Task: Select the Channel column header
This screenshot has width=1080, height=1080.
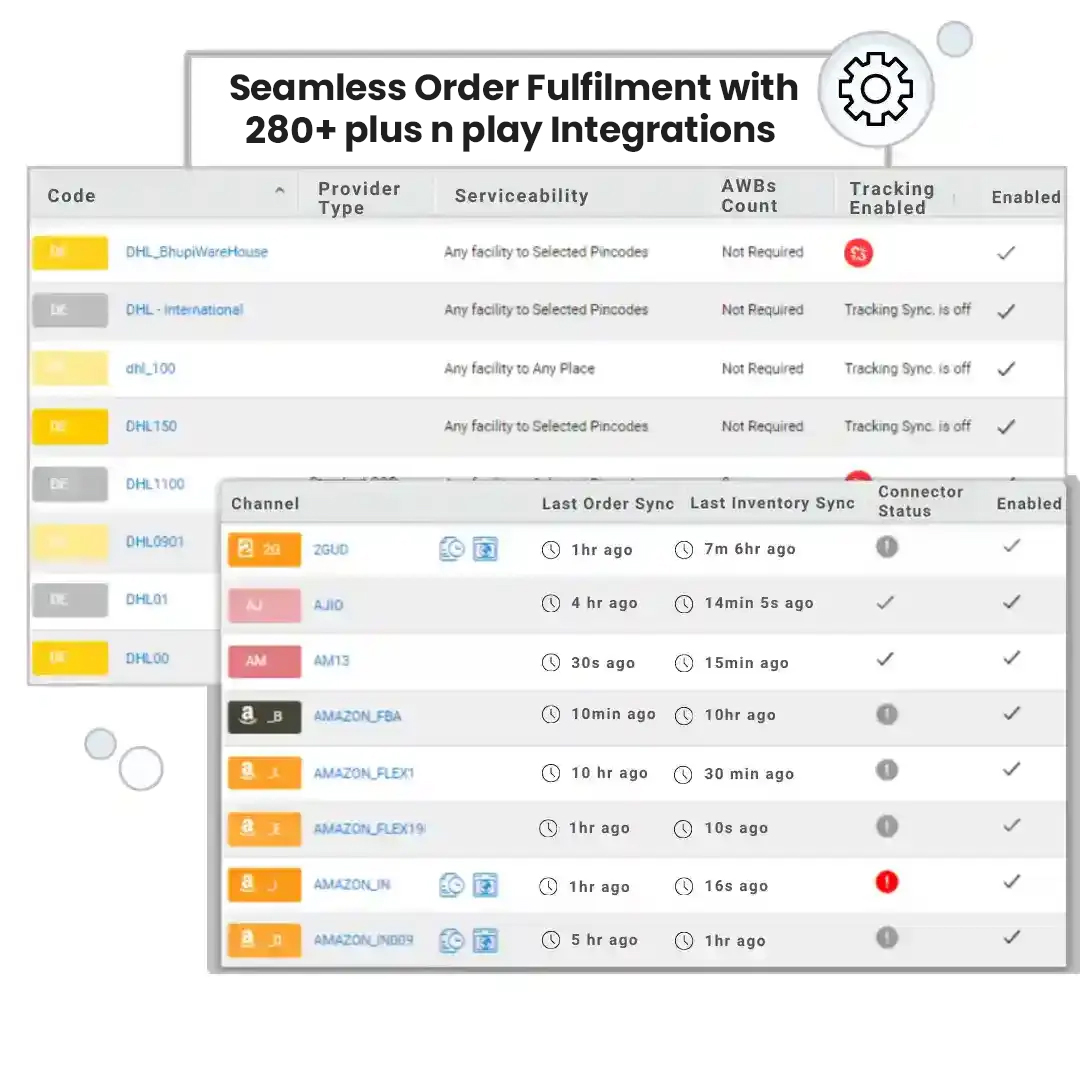Action: click(x=264, y=504)
